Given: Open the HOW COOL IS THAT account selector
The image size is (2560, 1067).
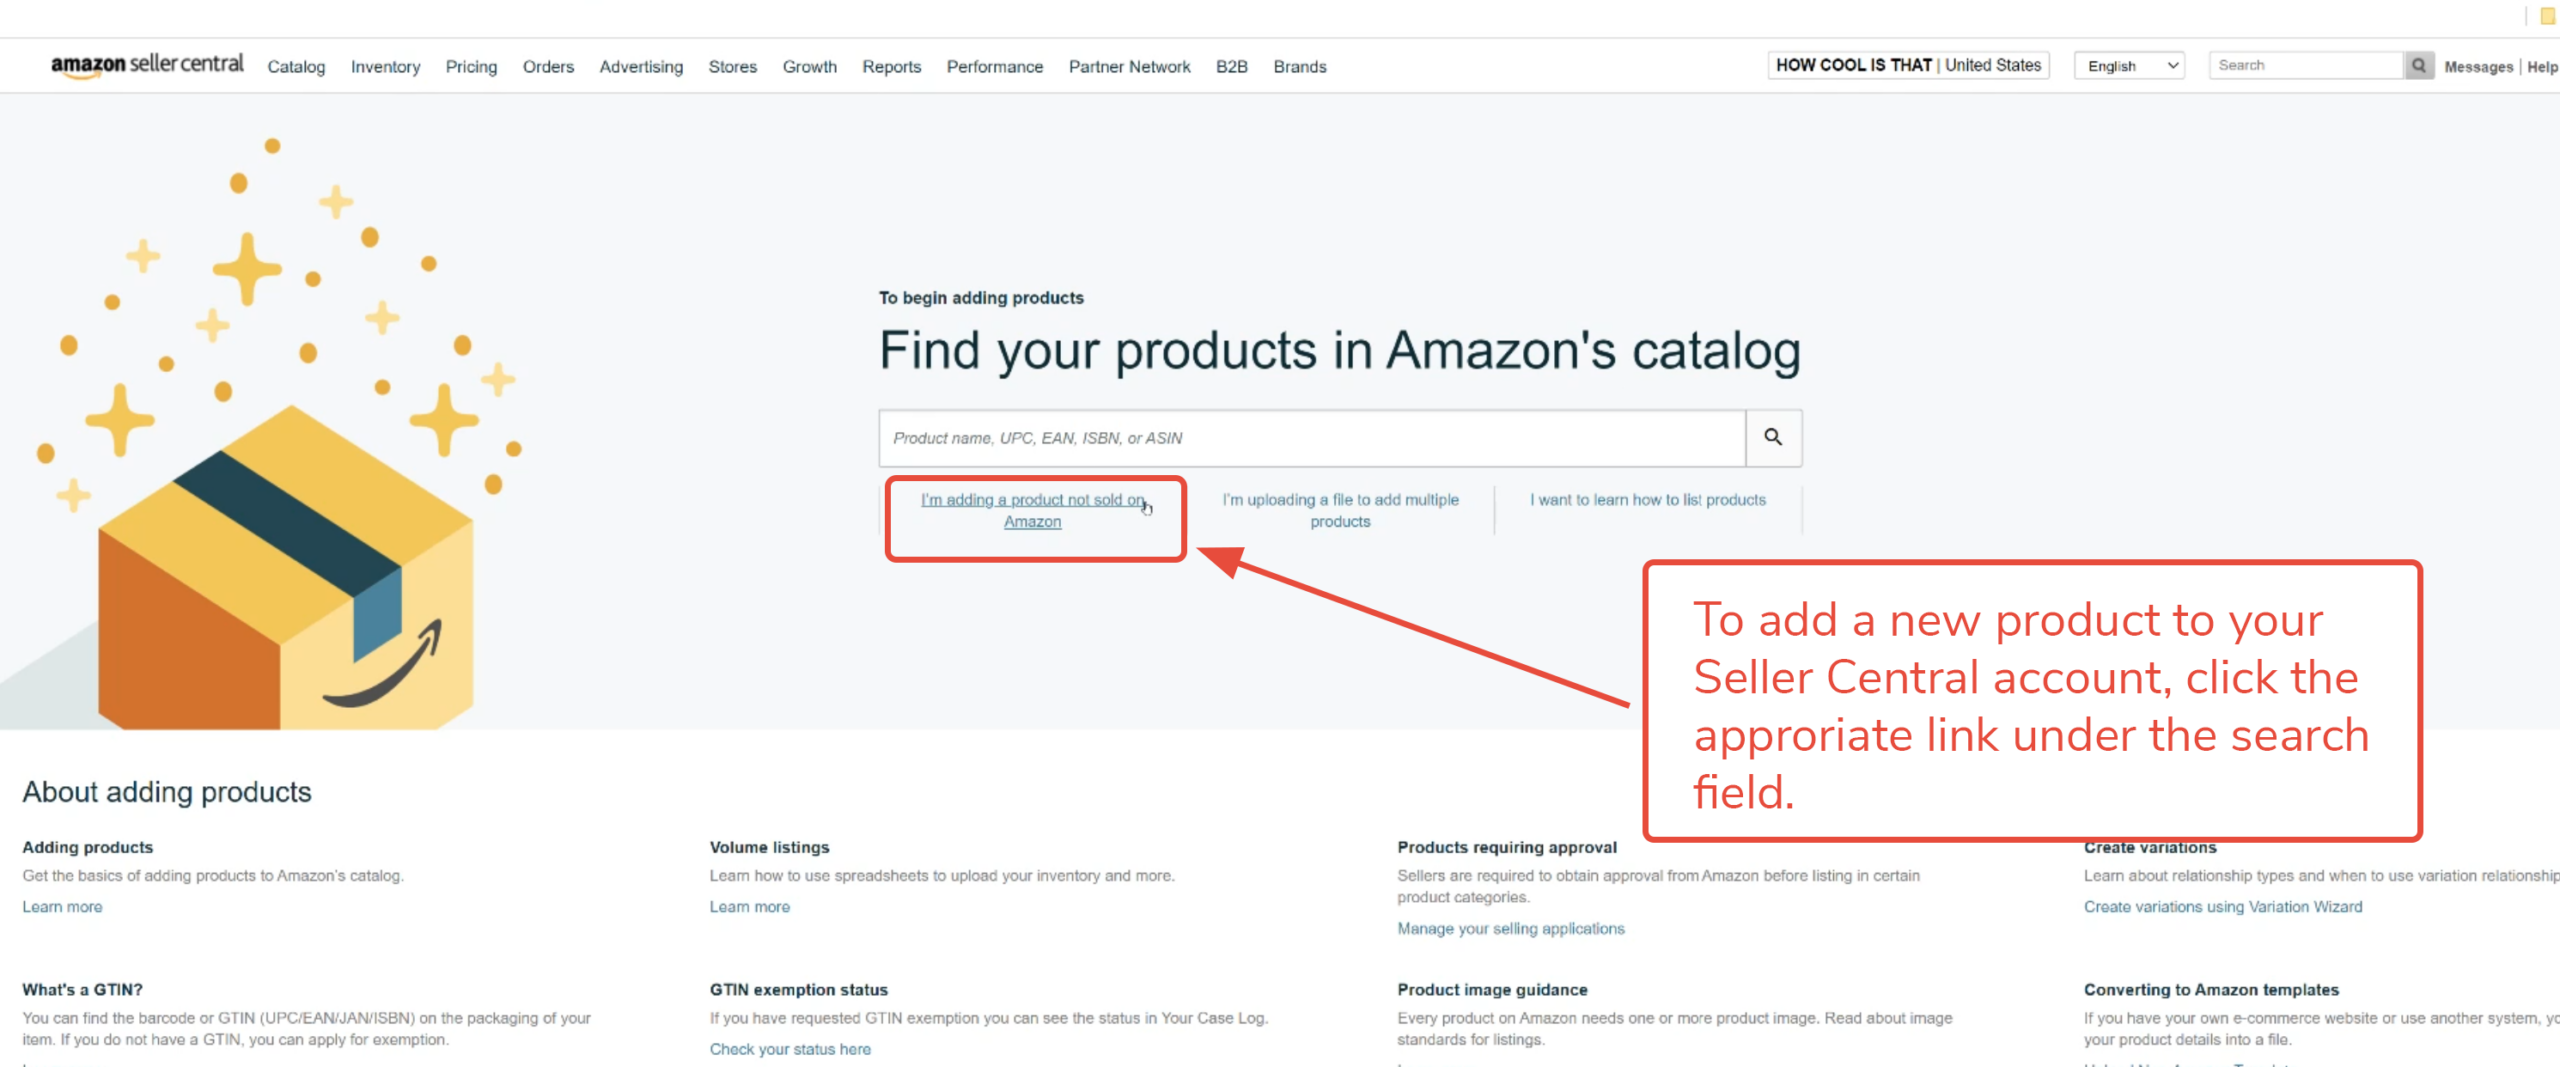Looking at the screenshot, I should (1907, 65).
